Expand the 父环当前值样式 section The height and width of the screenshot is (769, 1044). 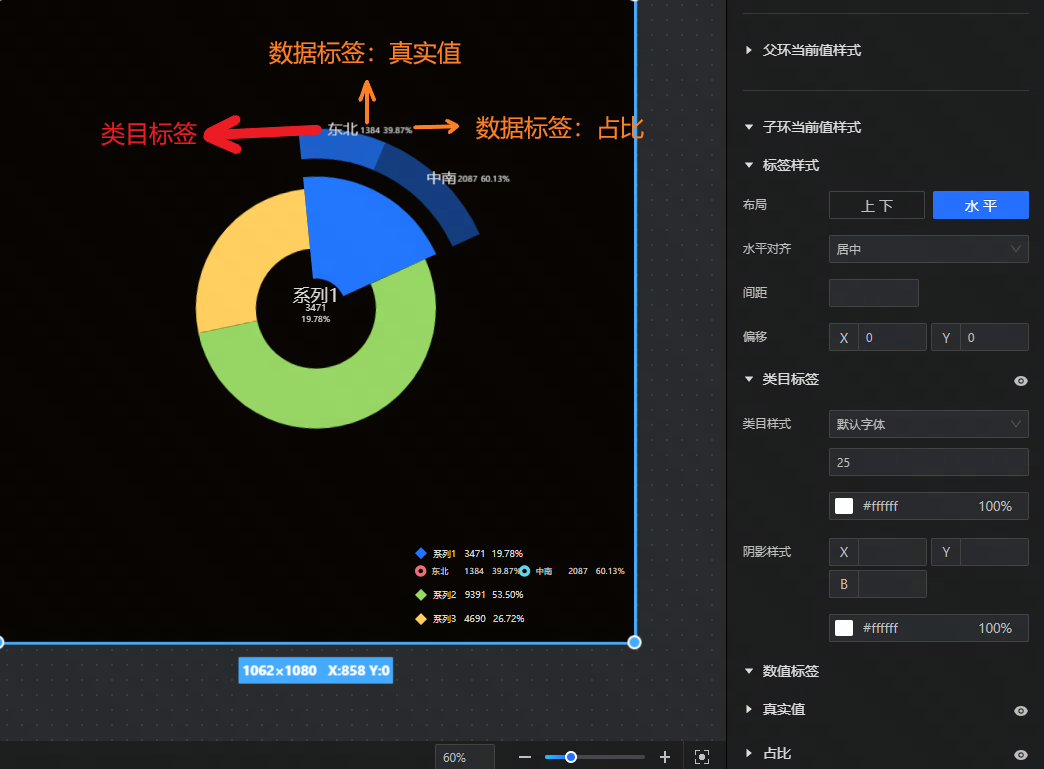point(749,50)
